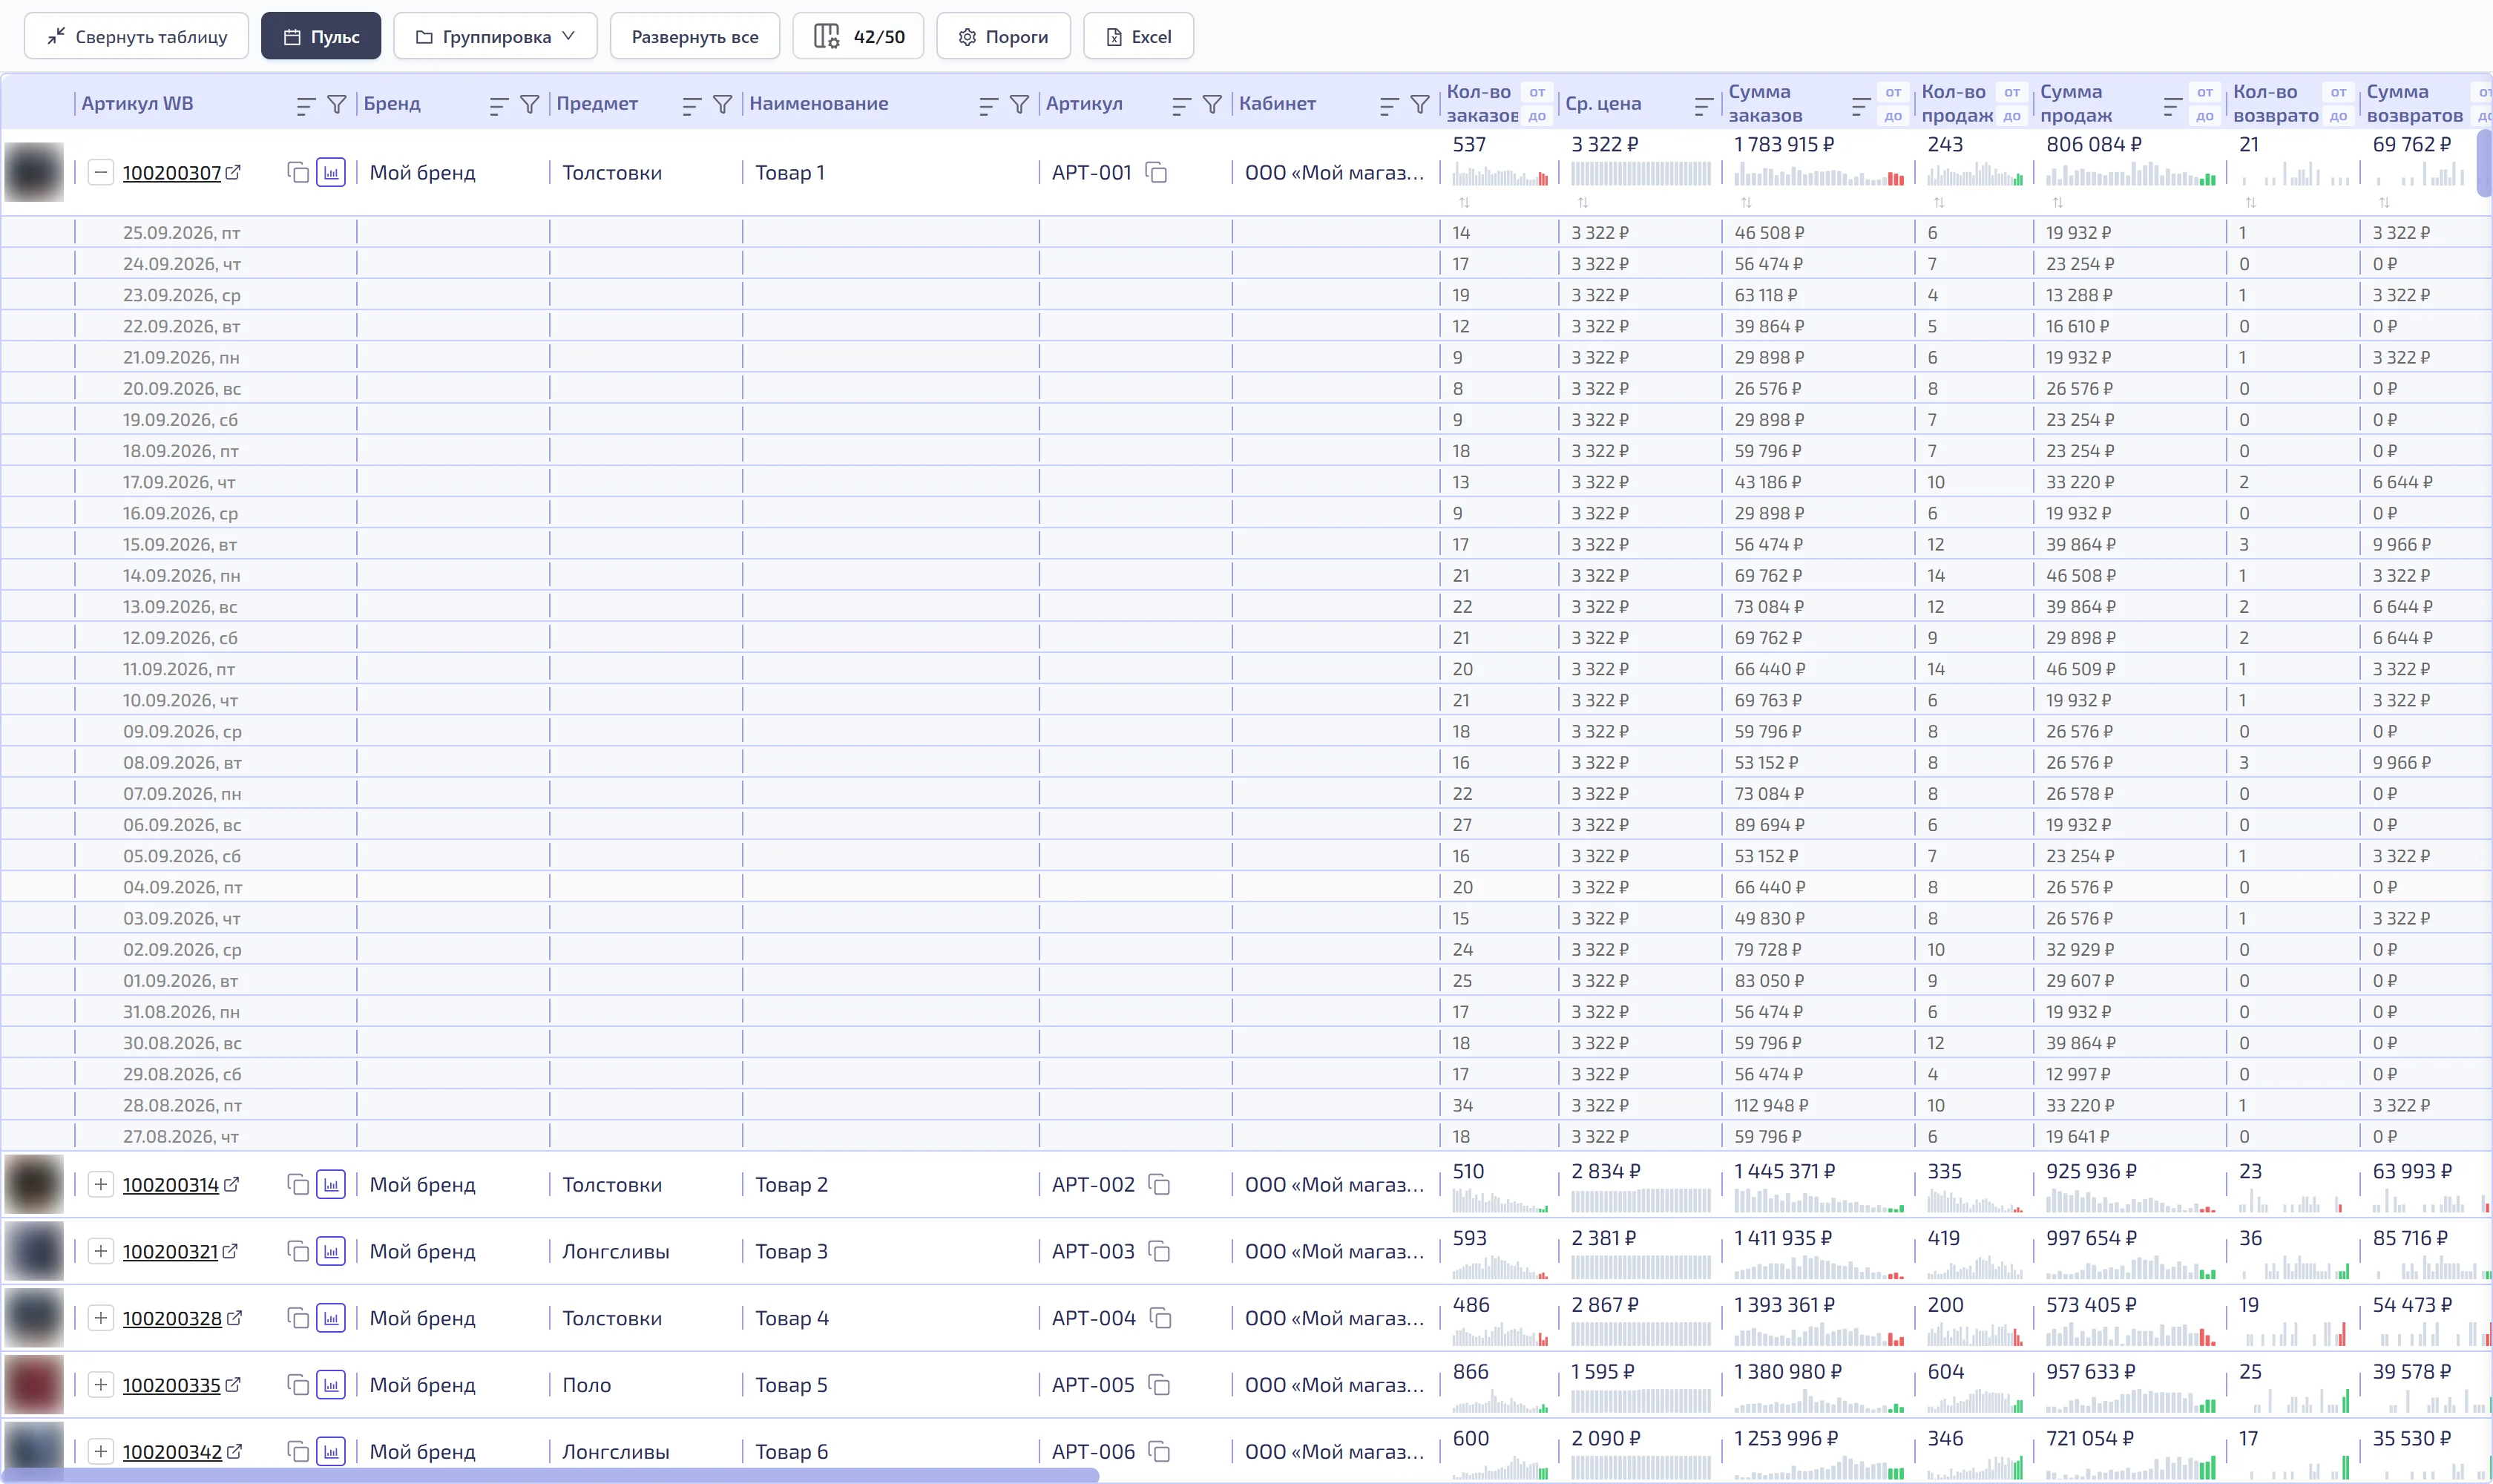Click the Развернуть все button

point(695,36)
